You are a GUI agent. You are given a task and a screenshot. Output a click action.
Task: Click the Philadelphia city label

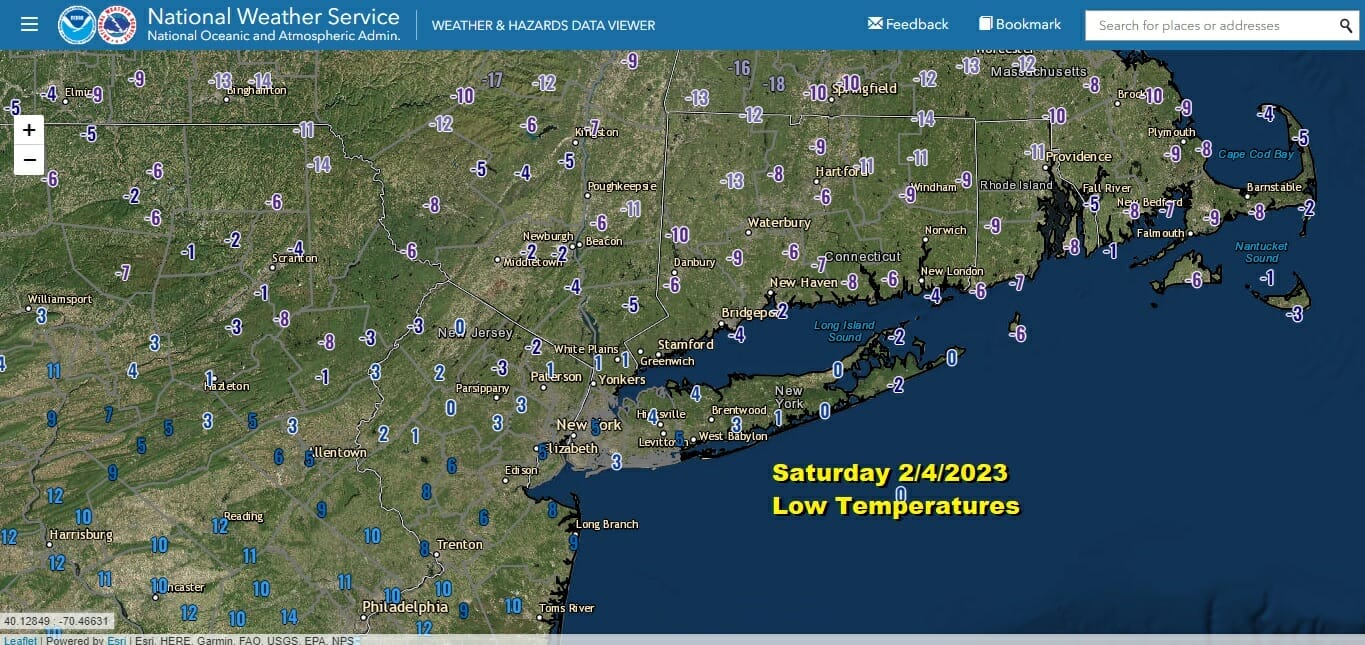click(x=404, y=606)
